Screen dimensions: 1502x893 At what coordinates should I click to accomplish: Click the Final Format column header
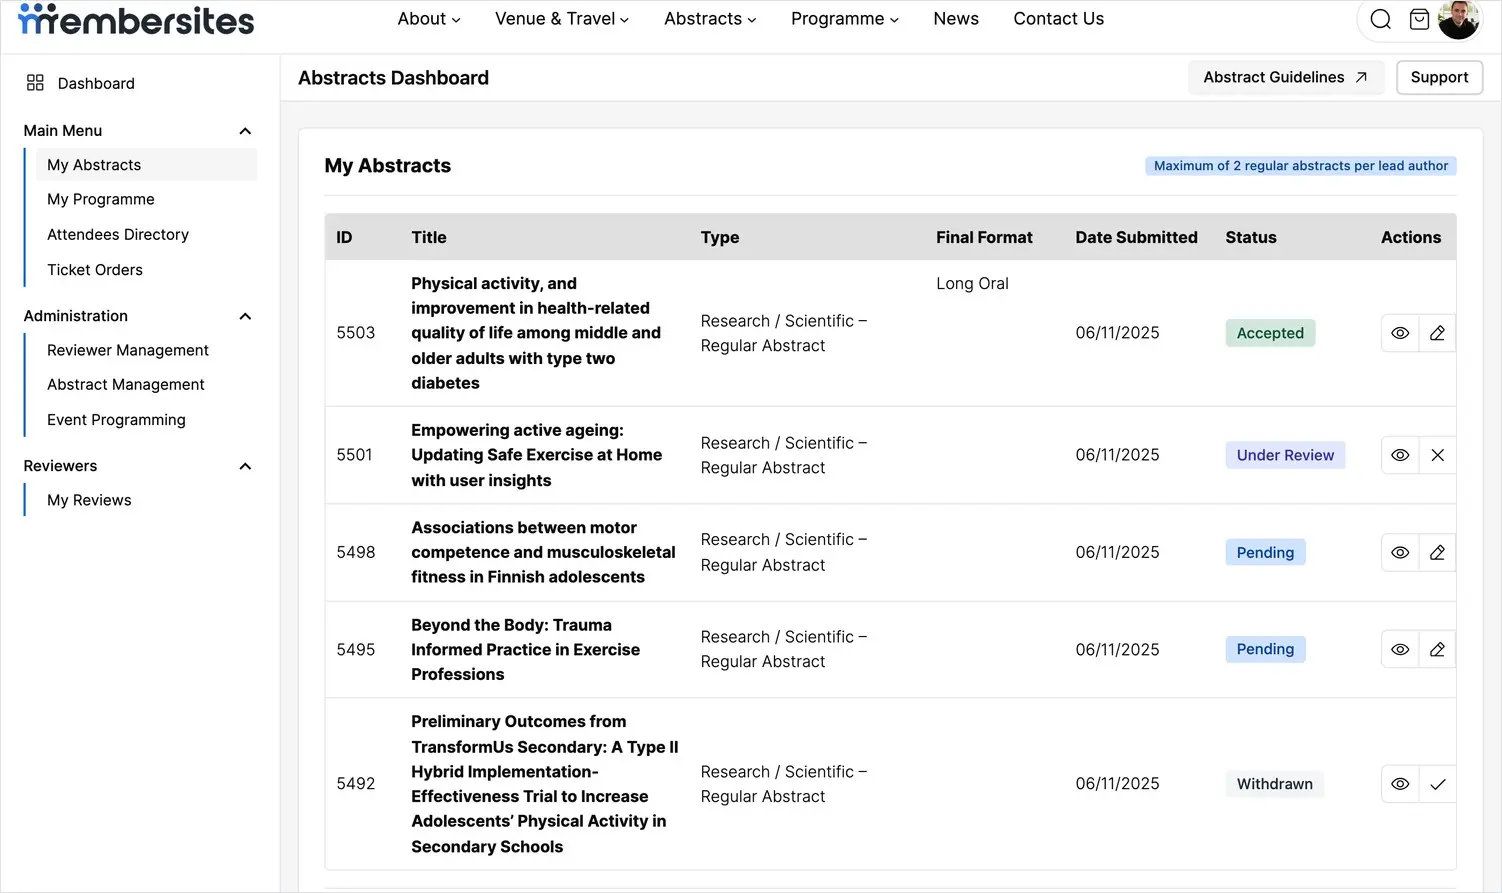984,237
